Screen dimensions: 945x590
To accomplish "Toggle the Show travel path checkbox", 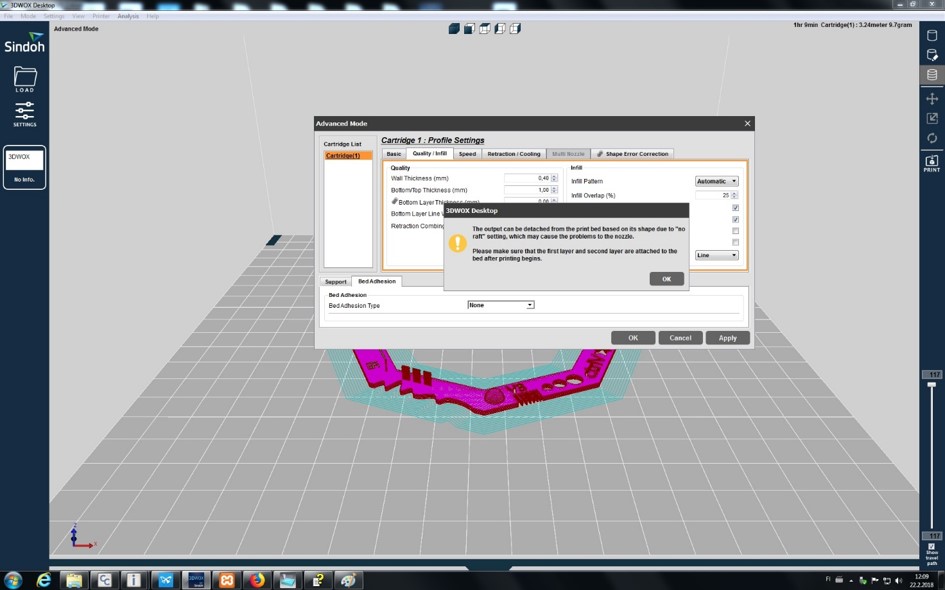I will click(x=932, y=547).
